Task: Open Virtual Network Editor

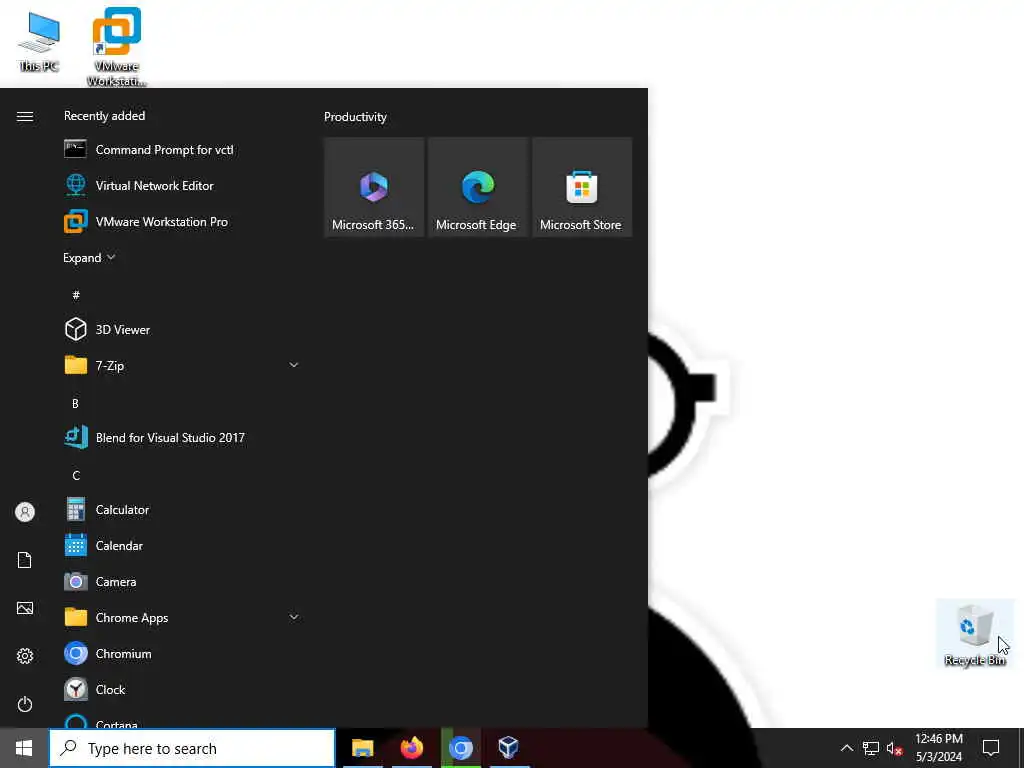Action: point(182,185)
